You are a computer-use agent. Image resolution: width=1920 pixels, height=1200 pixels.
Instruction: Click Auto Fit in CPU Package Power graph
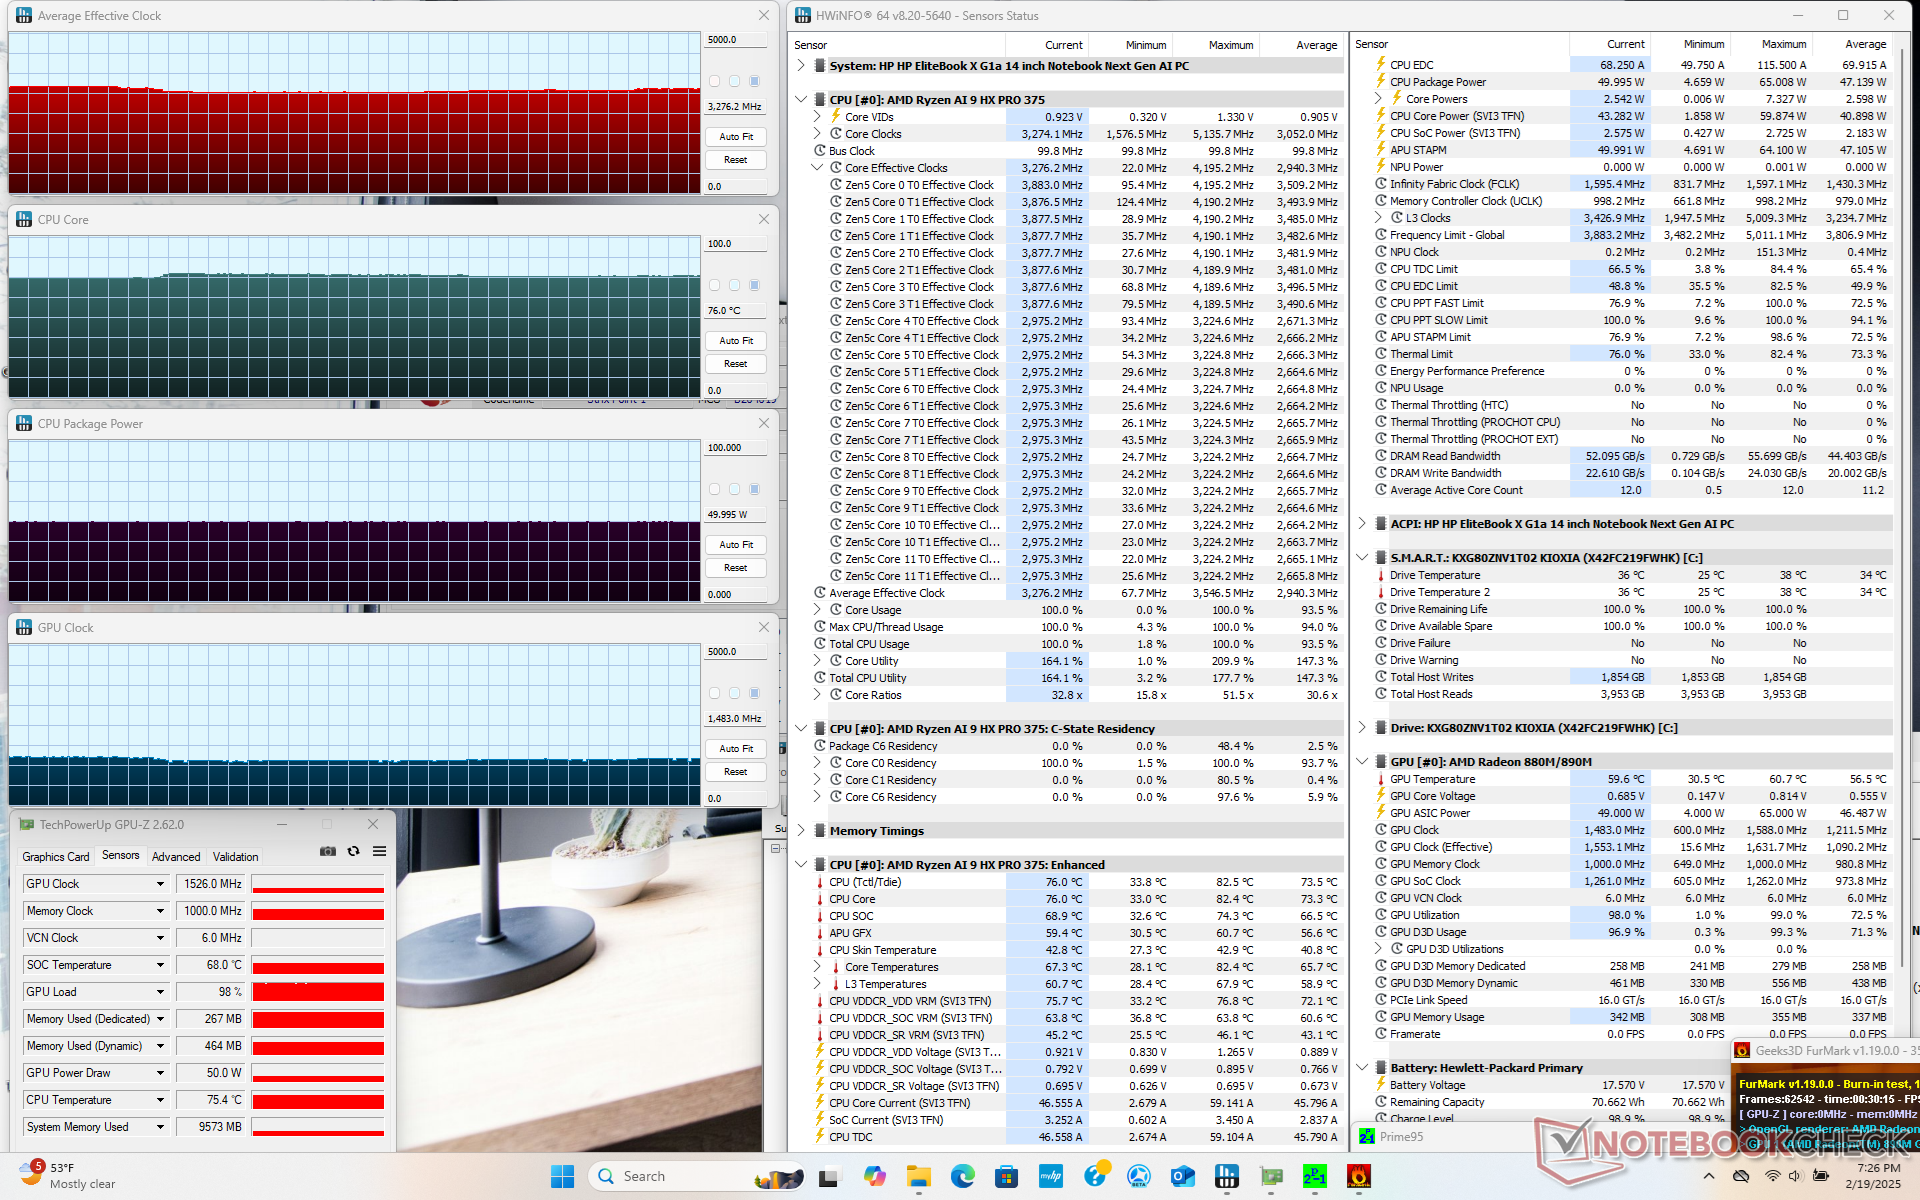point(736,545)
